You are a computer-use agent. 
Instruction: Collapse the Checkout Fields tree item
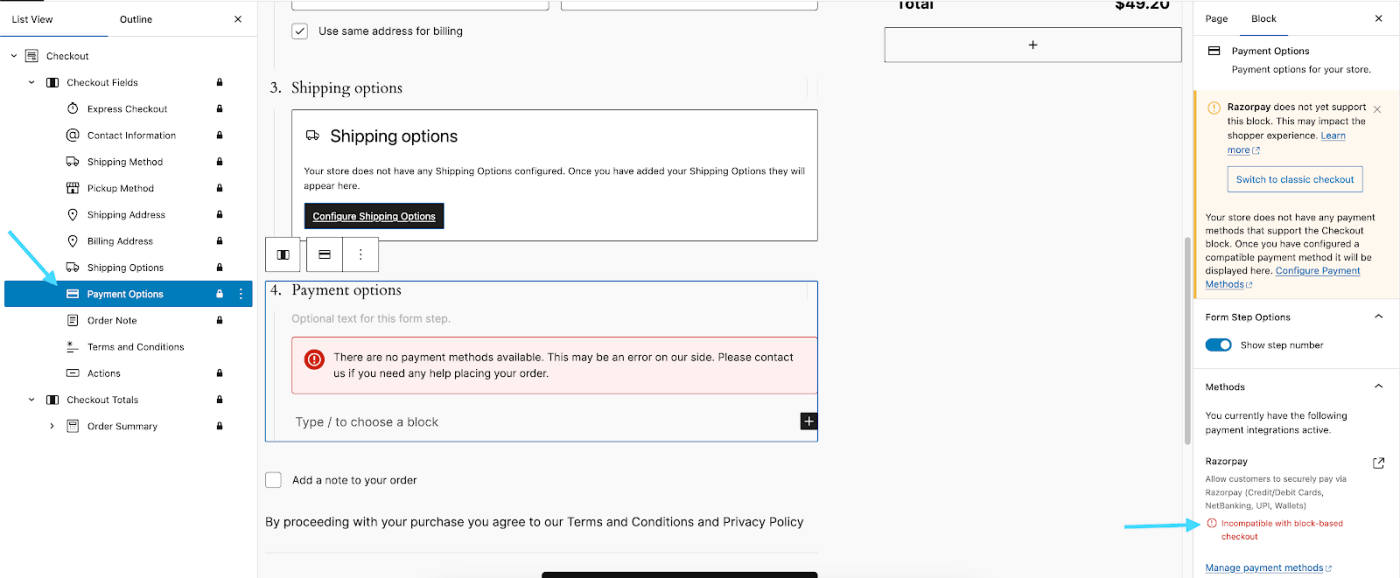pos(32,83)
